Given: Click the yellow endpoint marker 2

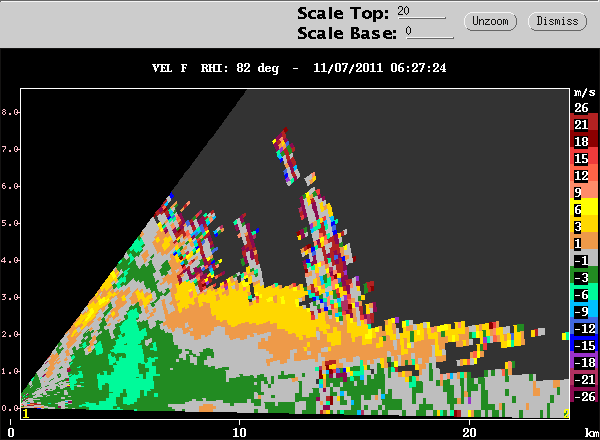Looking at the screenshot, I should (x=566, y=414).
